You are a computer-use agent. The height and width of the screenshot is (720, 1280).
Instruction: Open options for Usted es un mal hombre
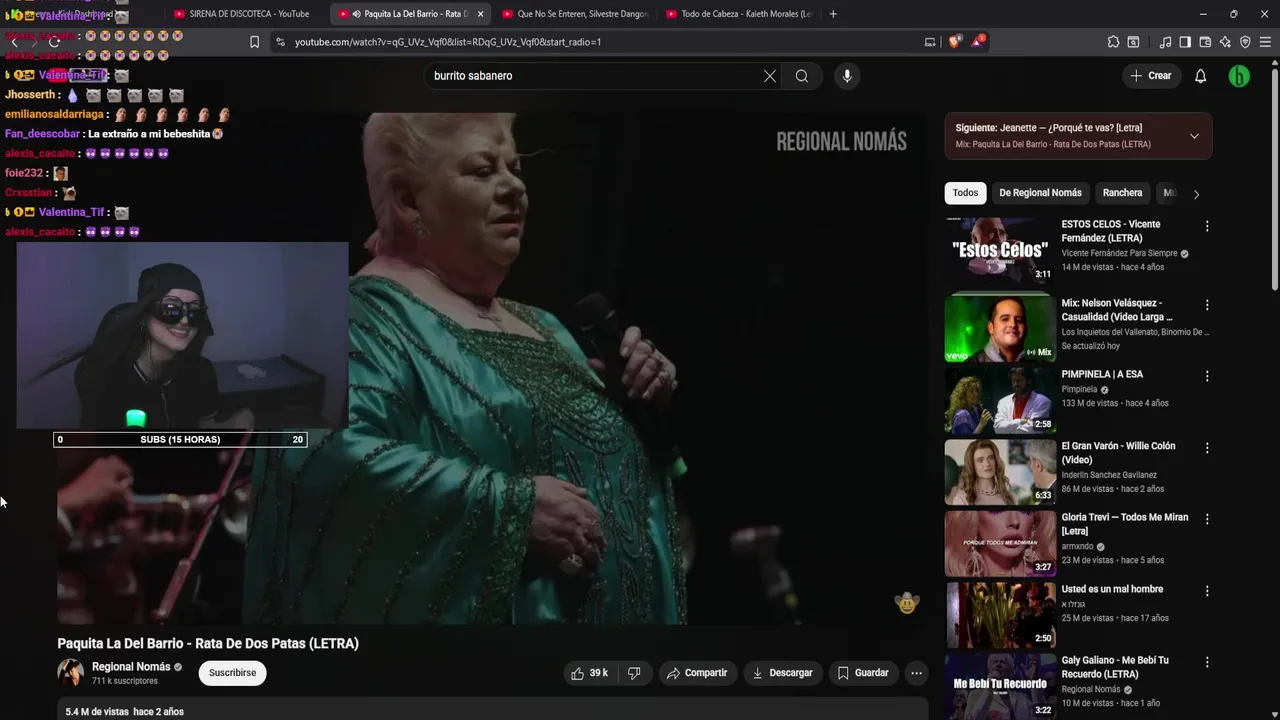[x=1207, y=591]
